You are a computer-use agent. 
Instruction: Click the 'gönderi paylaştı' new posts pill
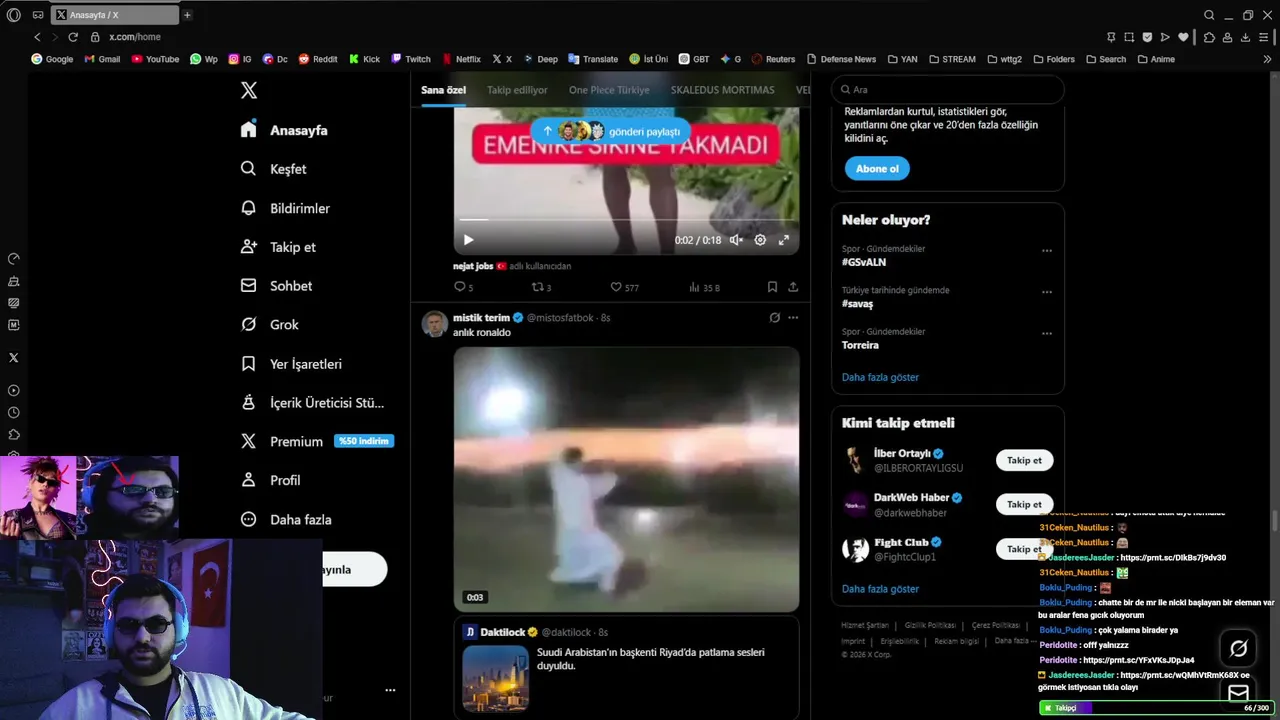point(612,131)
